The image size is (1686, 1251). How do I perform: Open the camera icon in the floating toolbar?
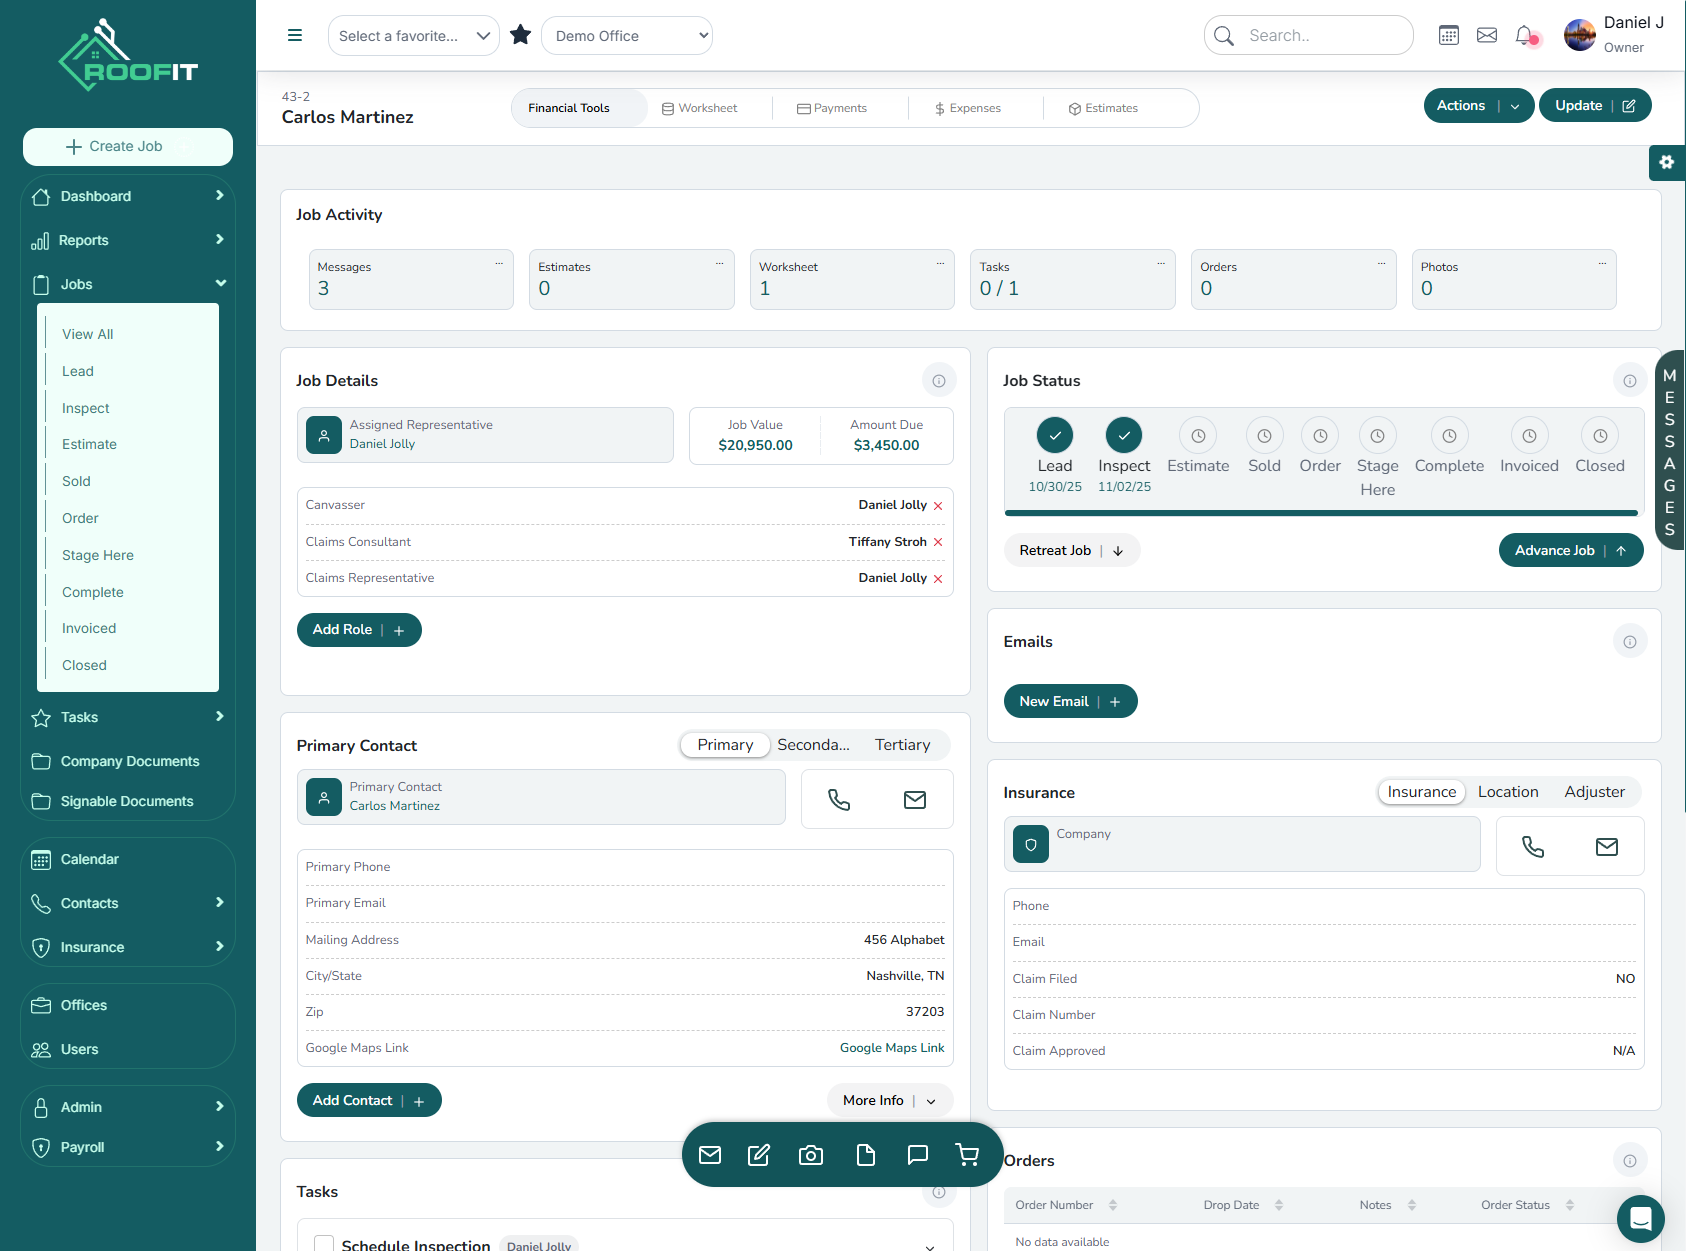point(811,1154)
